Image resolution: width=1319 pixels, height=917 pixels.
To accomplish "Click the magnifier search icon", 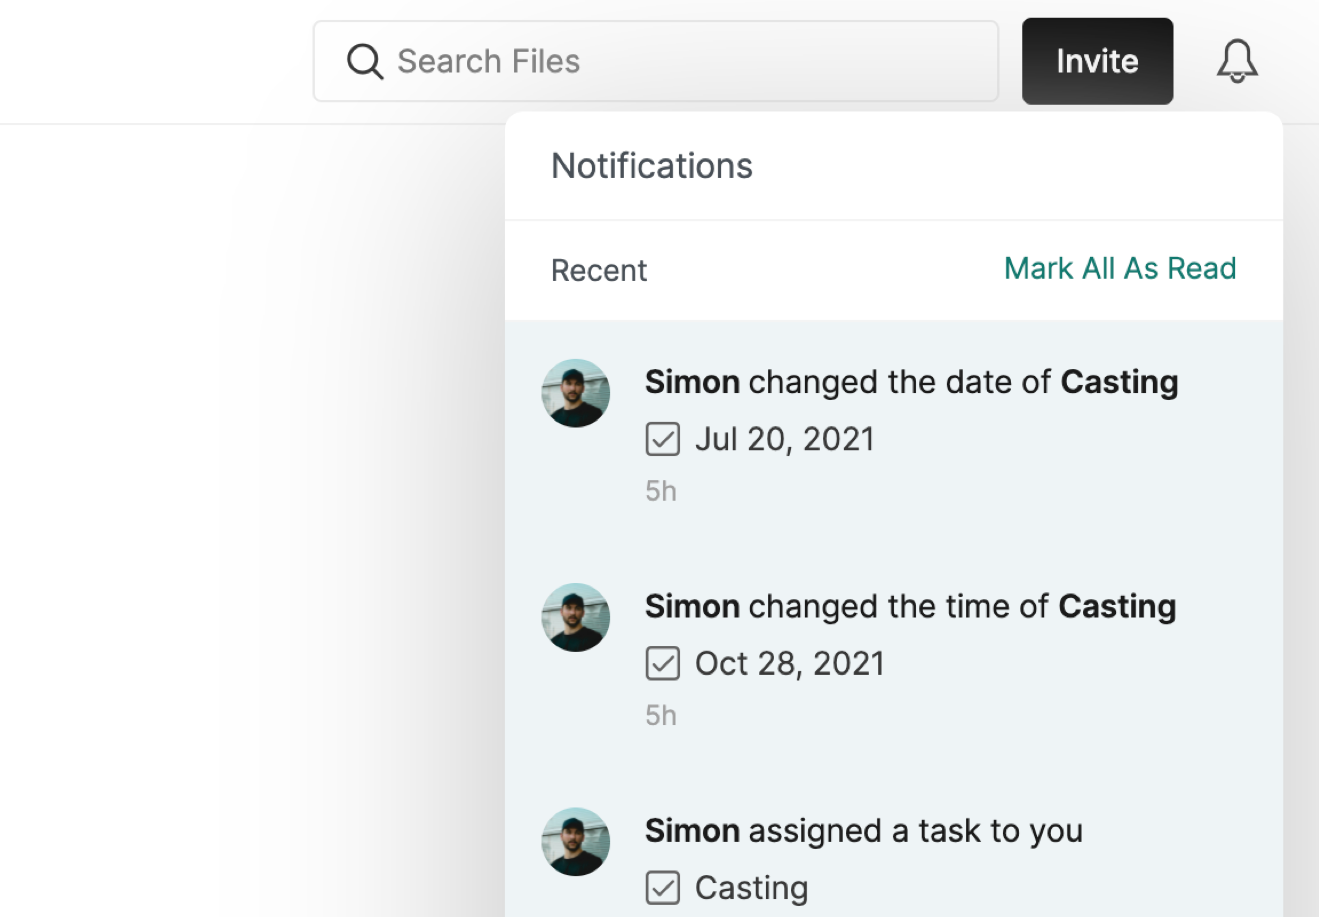I will 365,62.
